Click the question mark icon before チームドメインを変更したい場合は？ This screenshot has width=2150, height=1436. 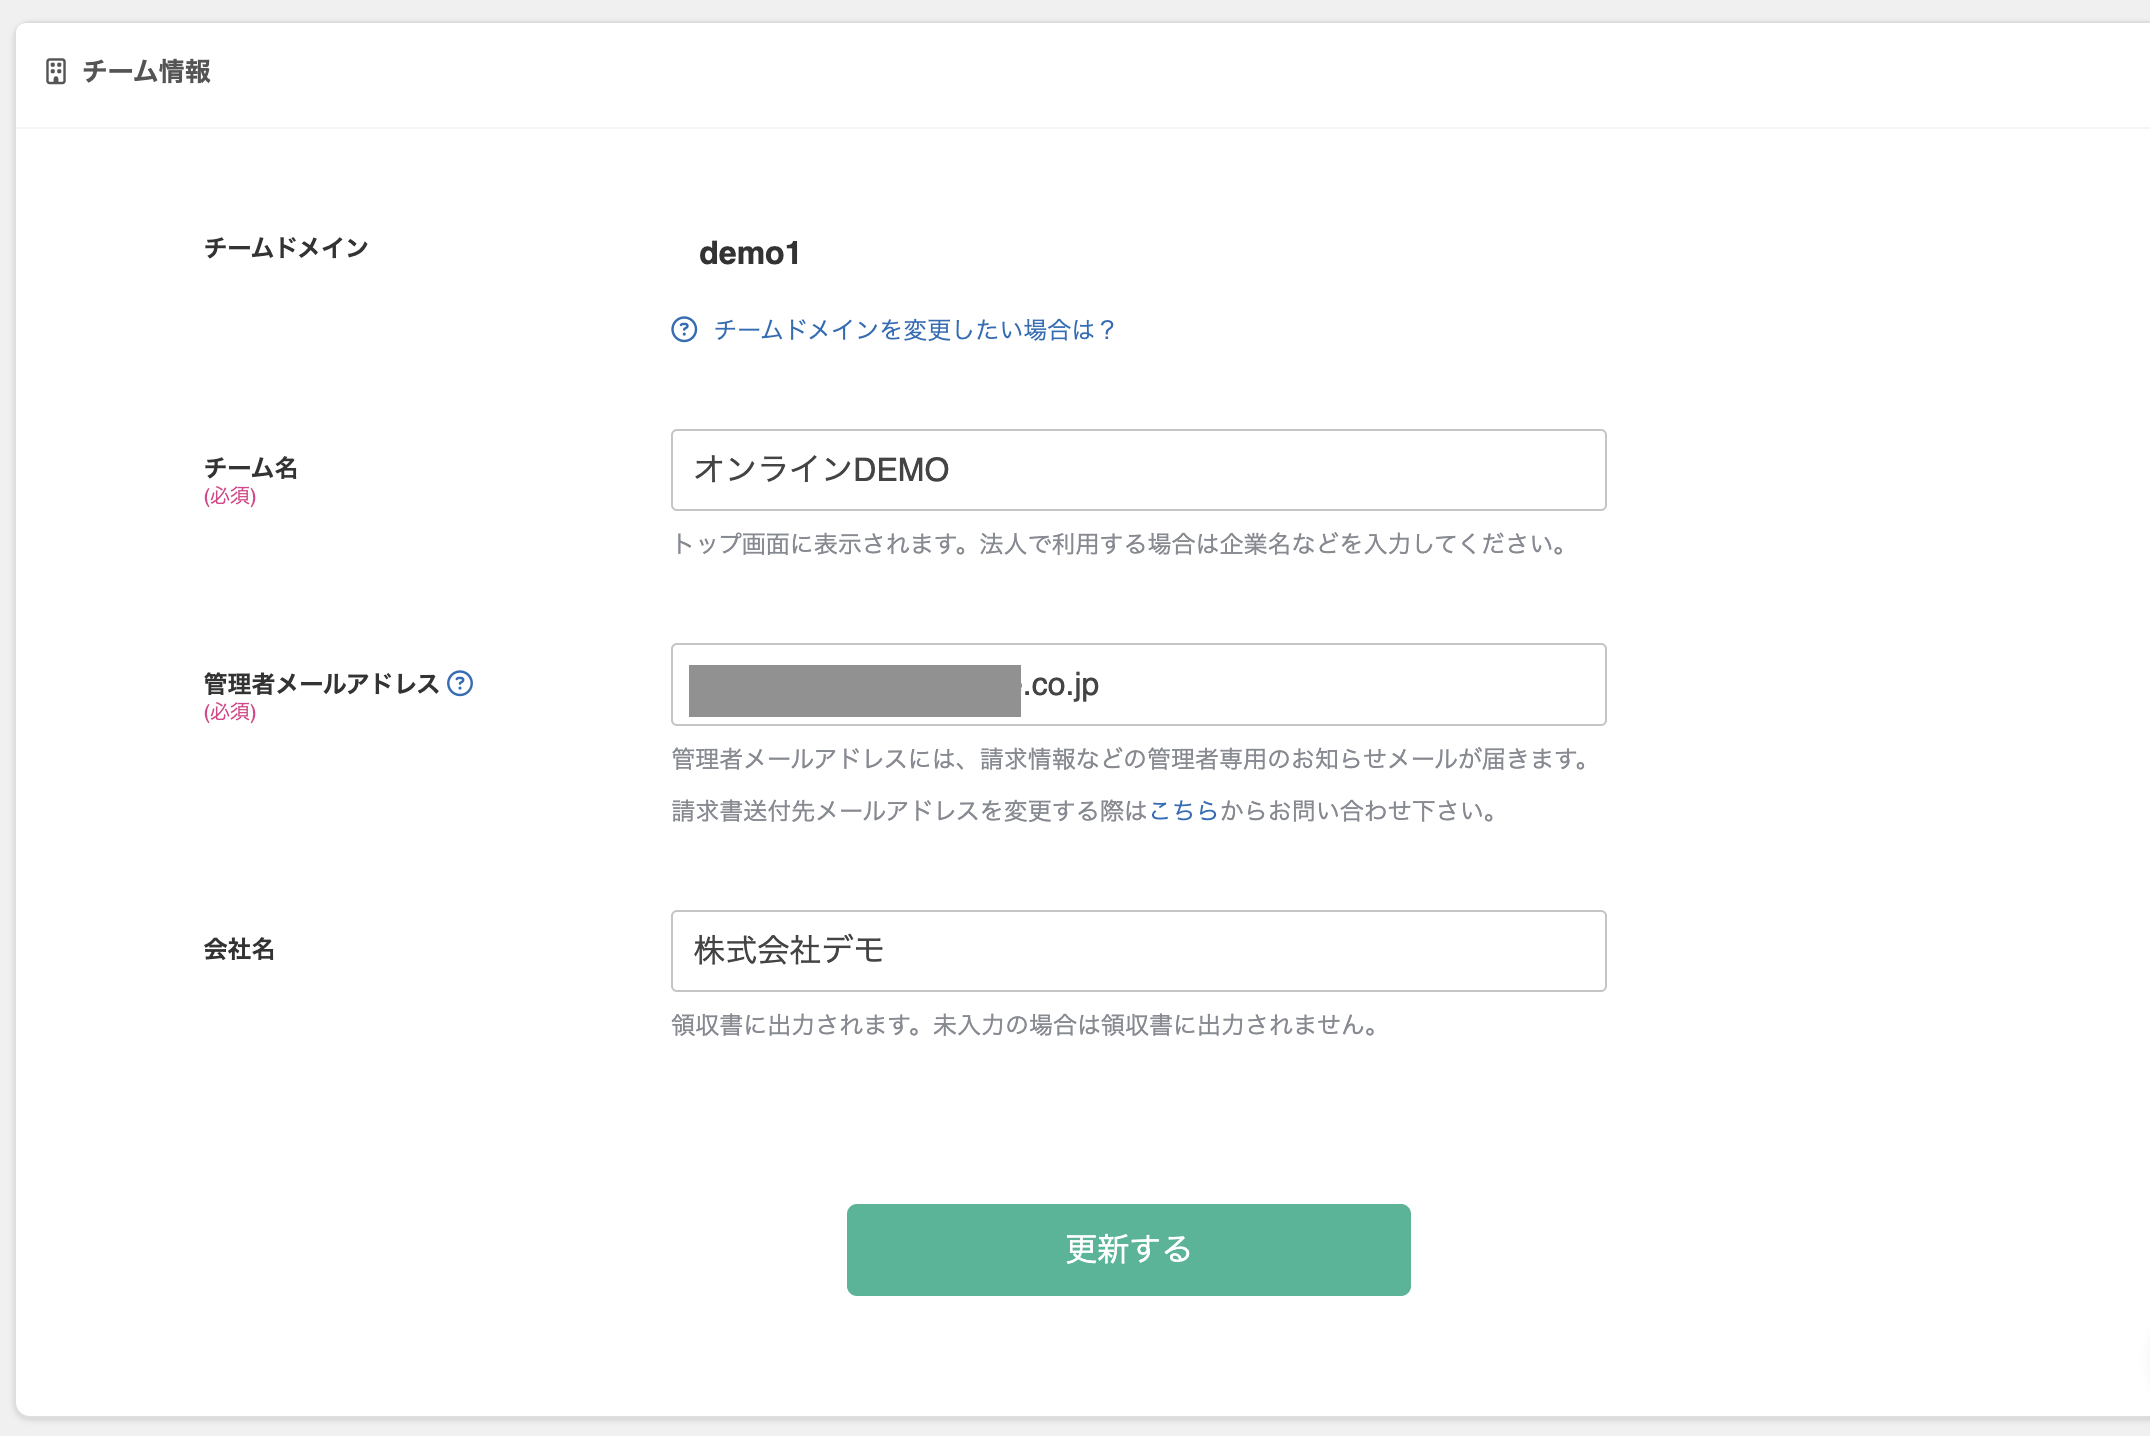(x=684, y=329)
